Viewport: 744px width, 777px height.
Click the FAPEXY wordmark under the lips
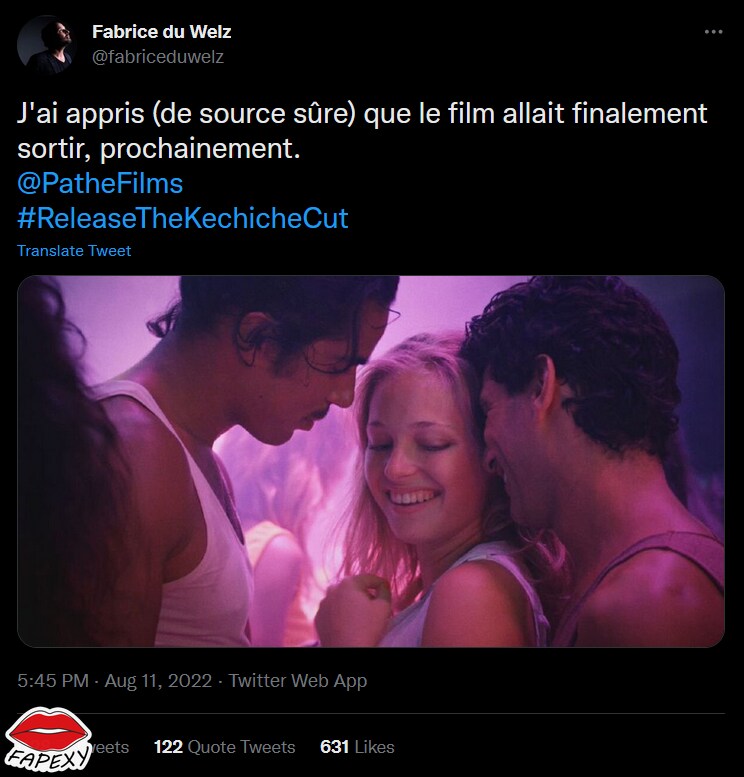coord(49,759)
